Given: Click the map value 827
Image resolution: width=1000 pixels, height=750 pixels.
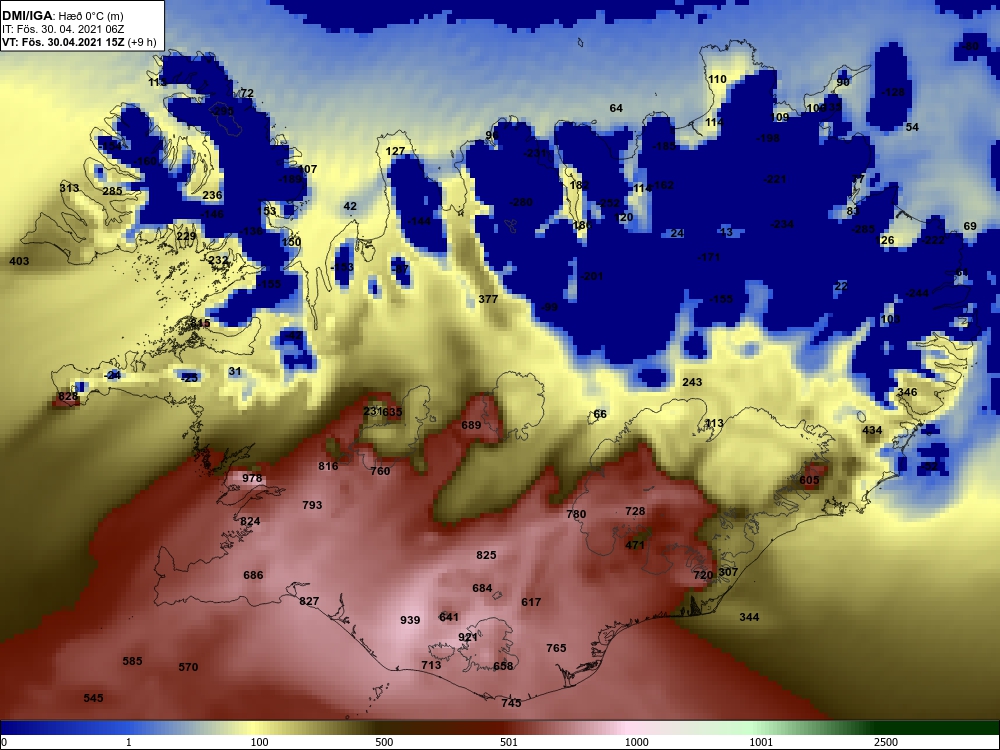Looking at the screenshot, I should point(309,601).
